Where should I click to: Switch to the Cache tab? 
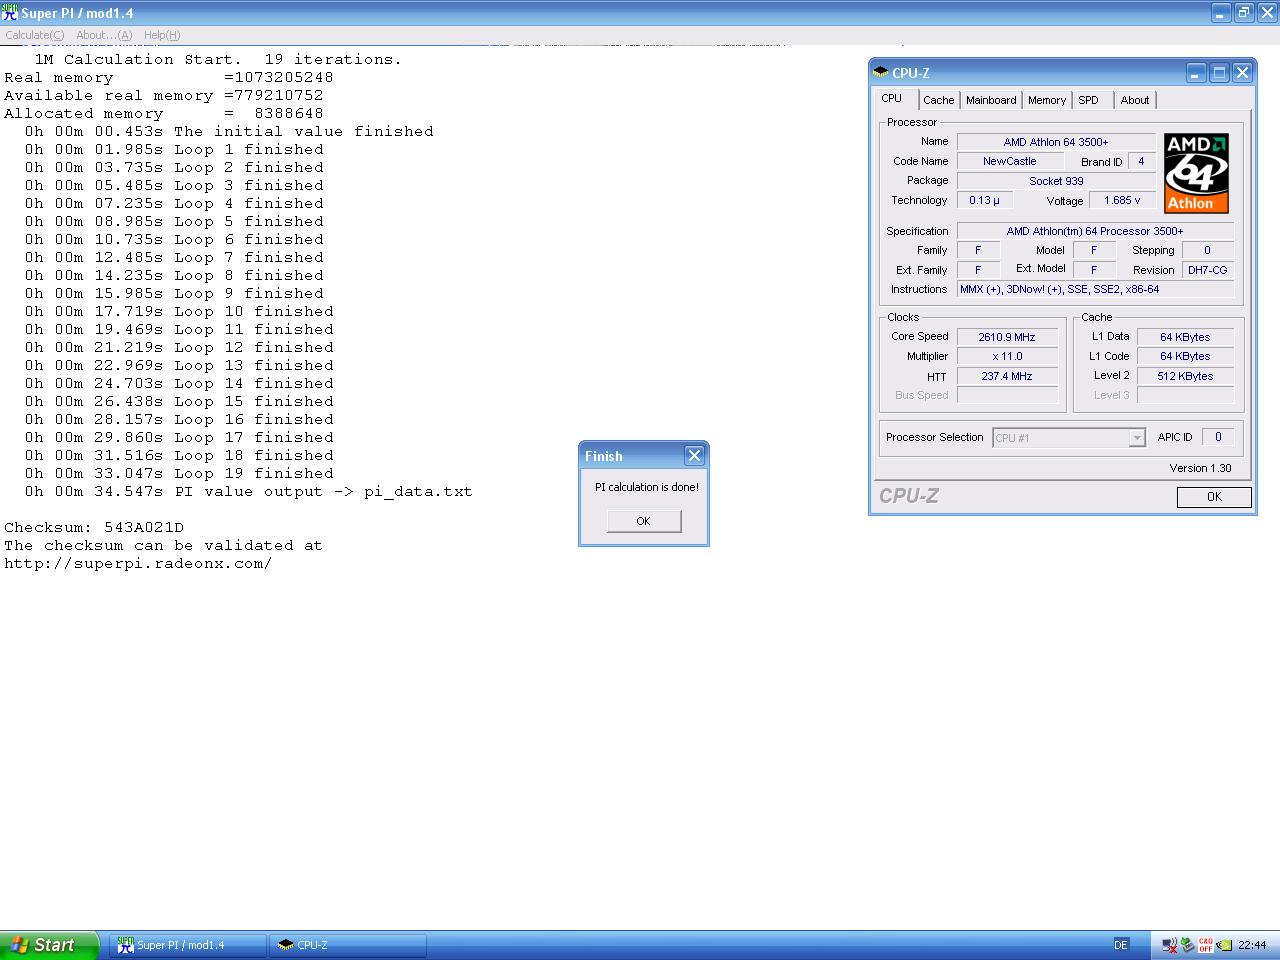pos(938,100)
